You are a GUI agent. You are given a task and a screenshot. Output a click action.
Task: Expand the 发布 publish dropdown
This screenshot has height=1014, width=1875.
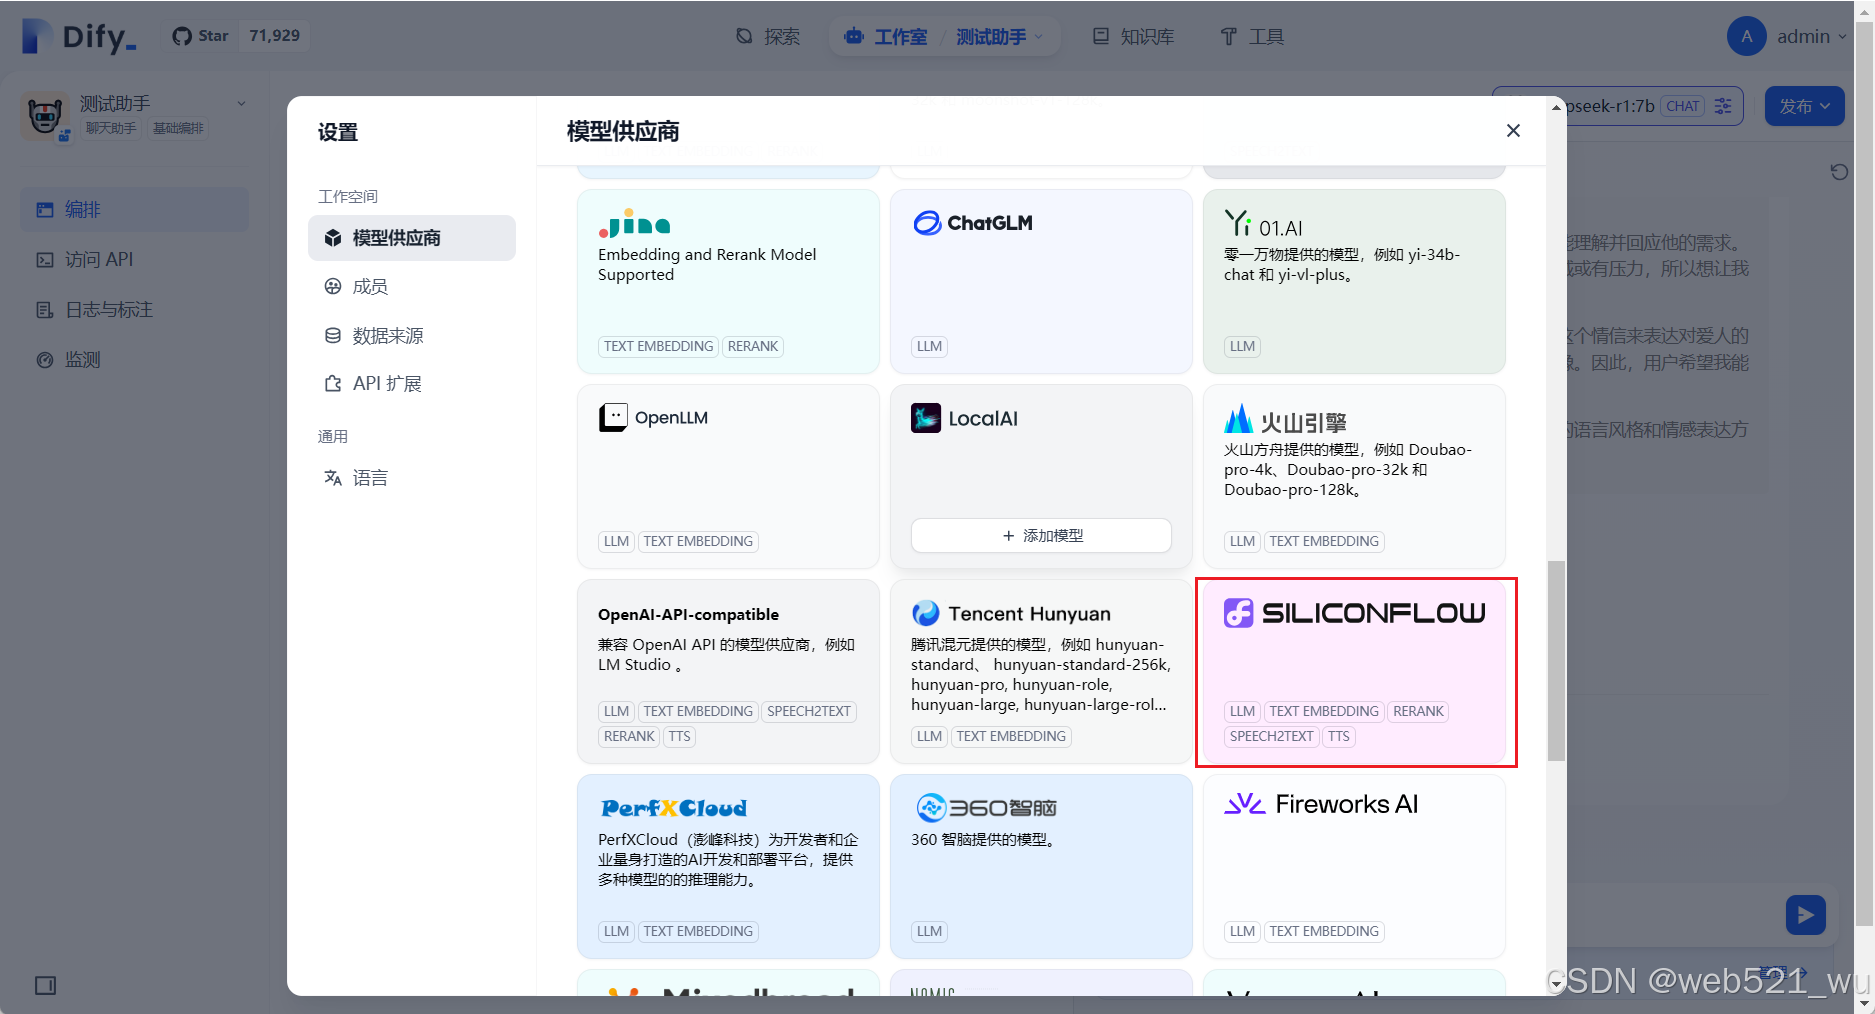click(x=1804, y=106)
